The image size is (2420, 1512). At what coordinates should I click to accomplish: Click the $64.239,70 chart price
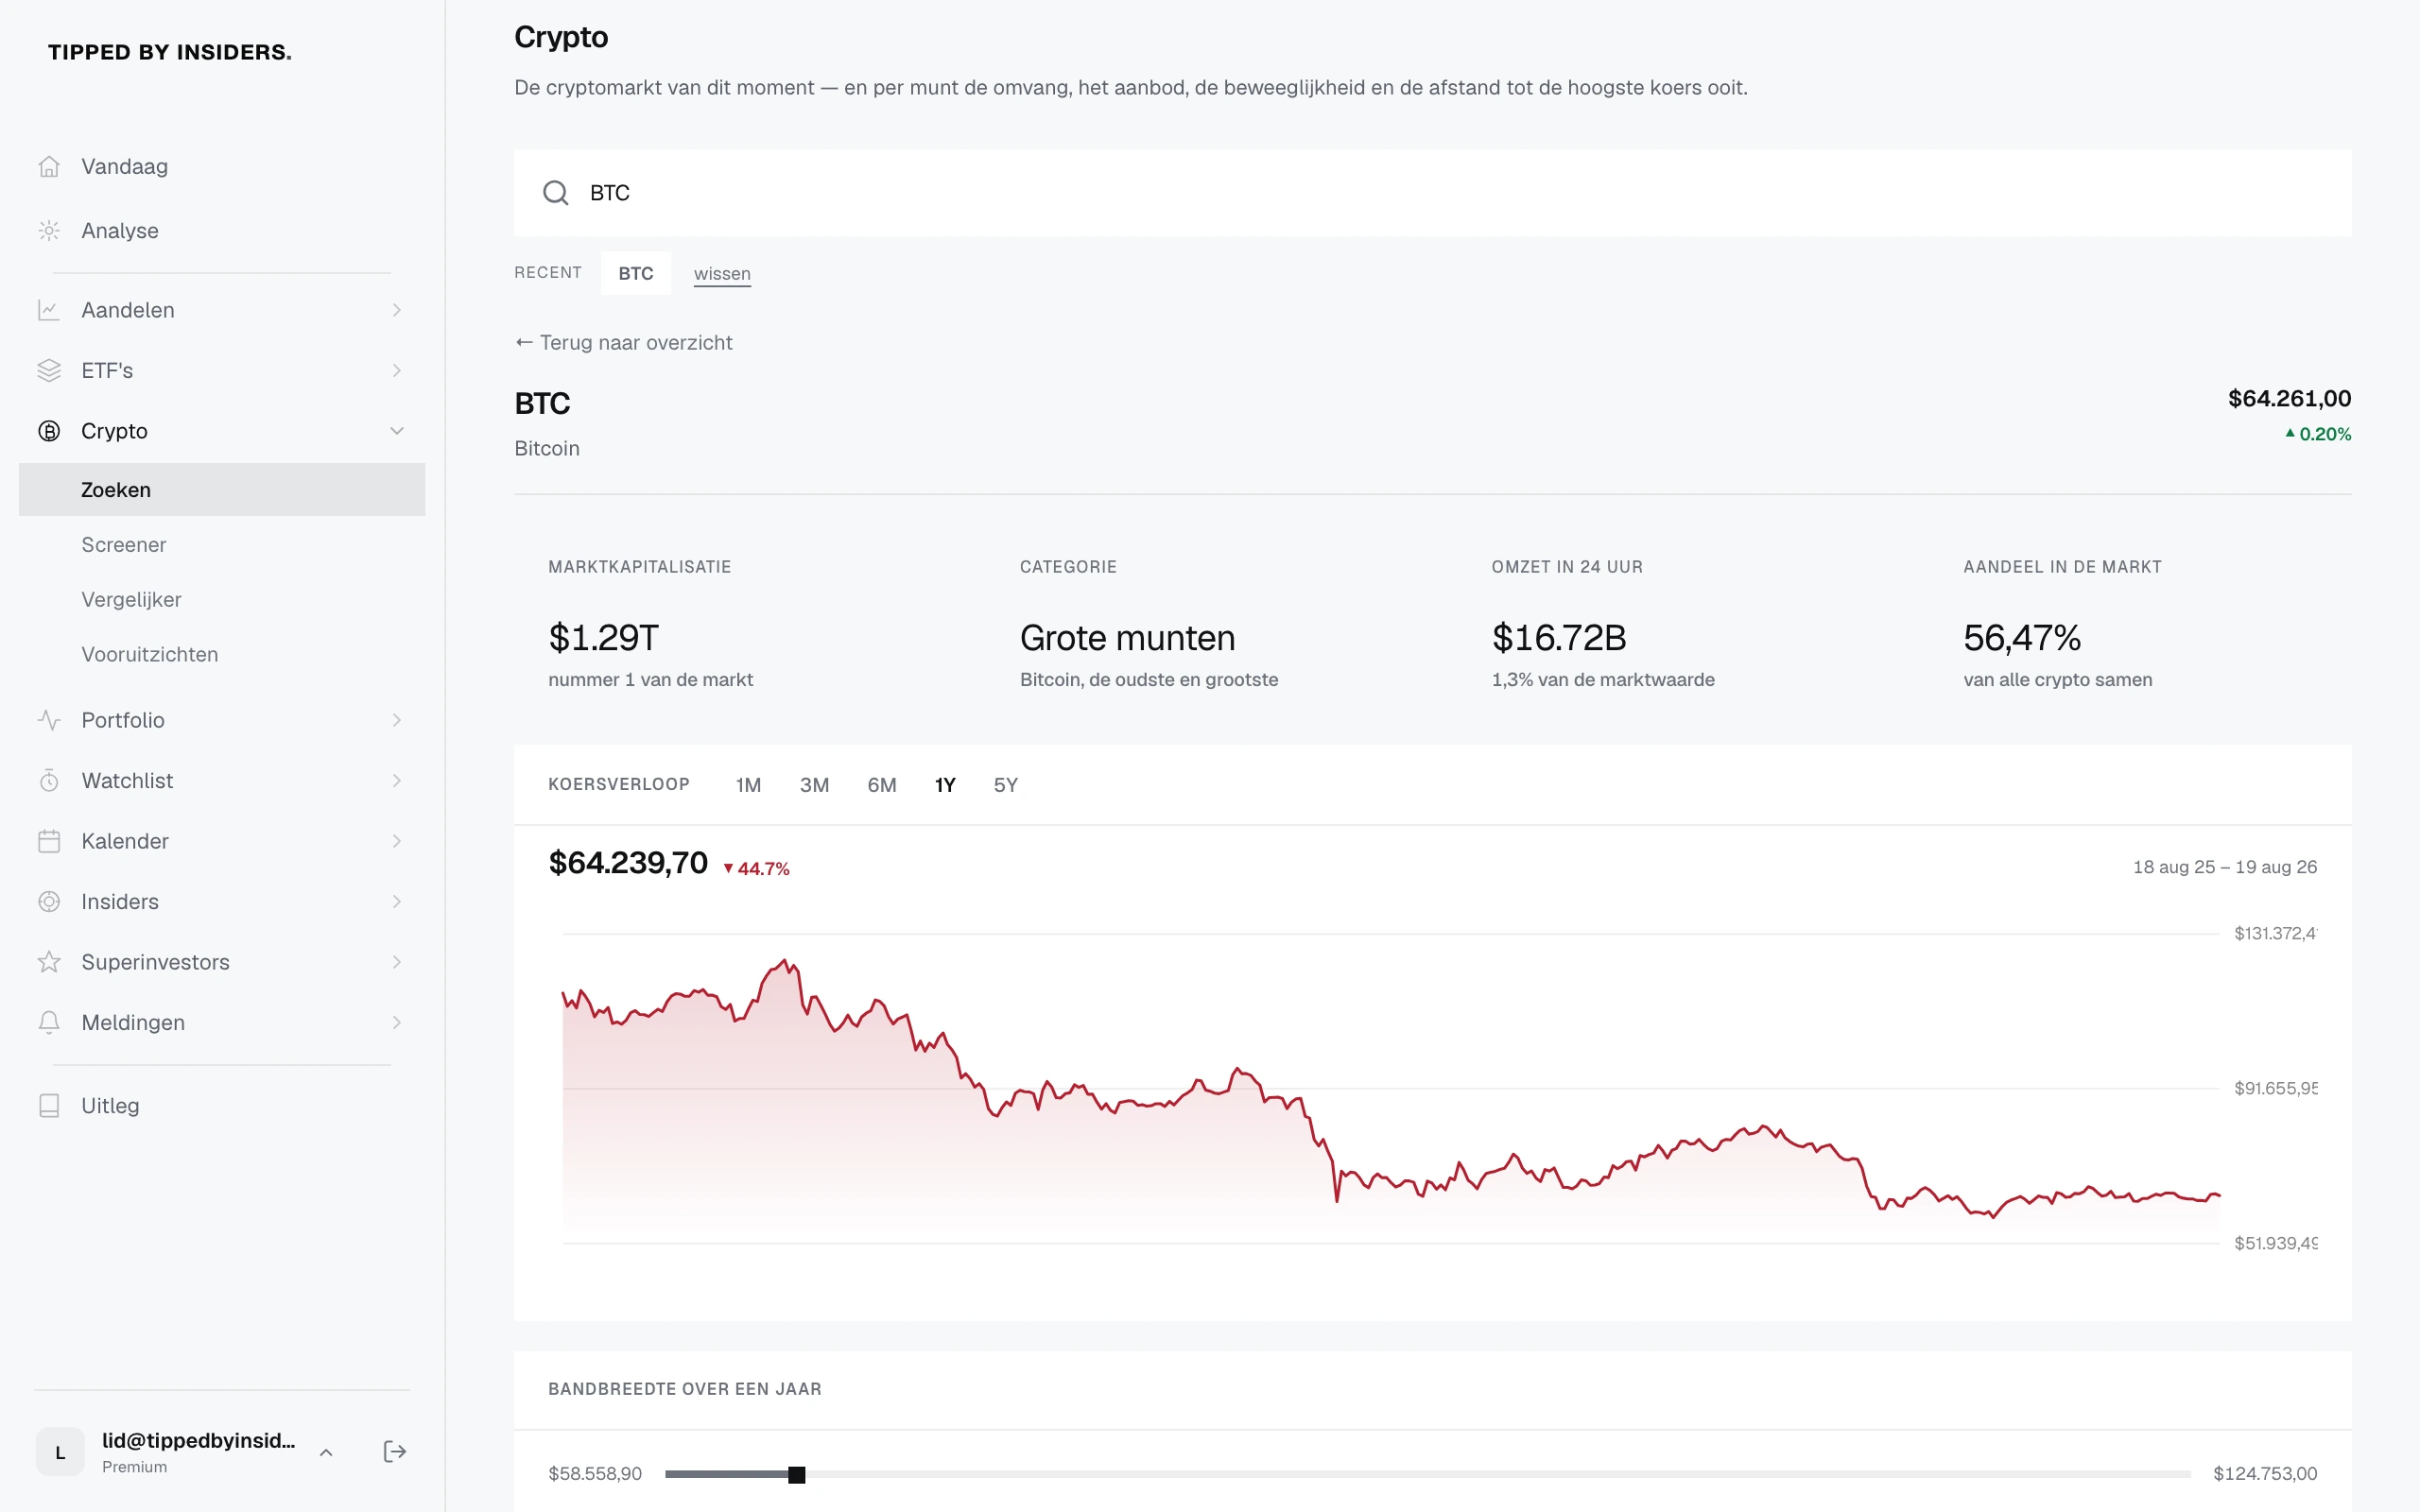[628, 863]
